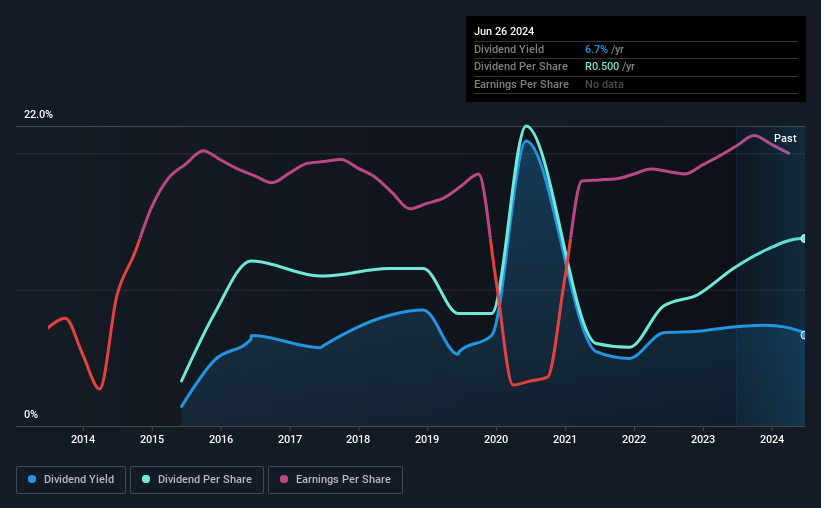Select the 2014 x-axis label
Image resolution: width=821 pixels, height=508 pixels.
(83, 439)
